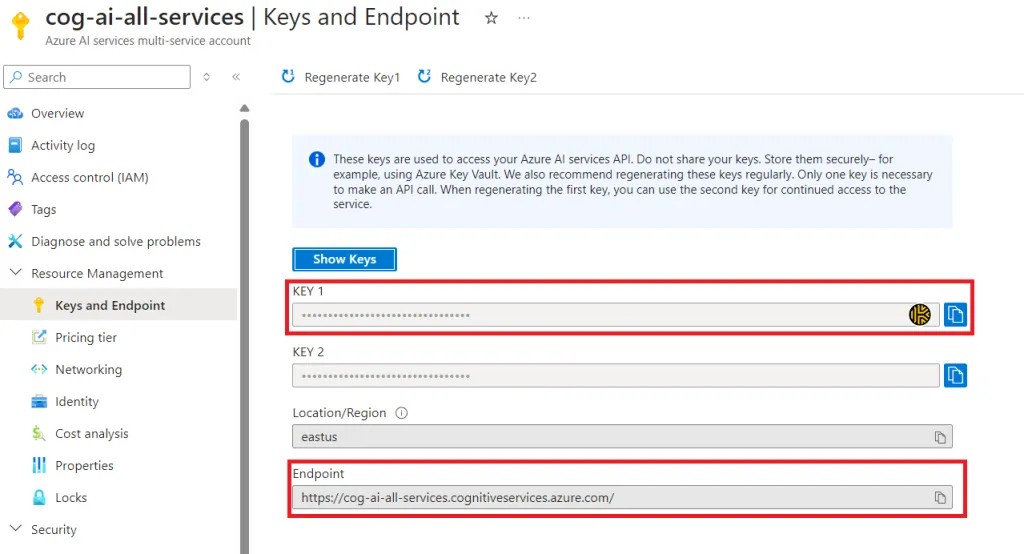Regenerate Key2

tap(477, 77)
